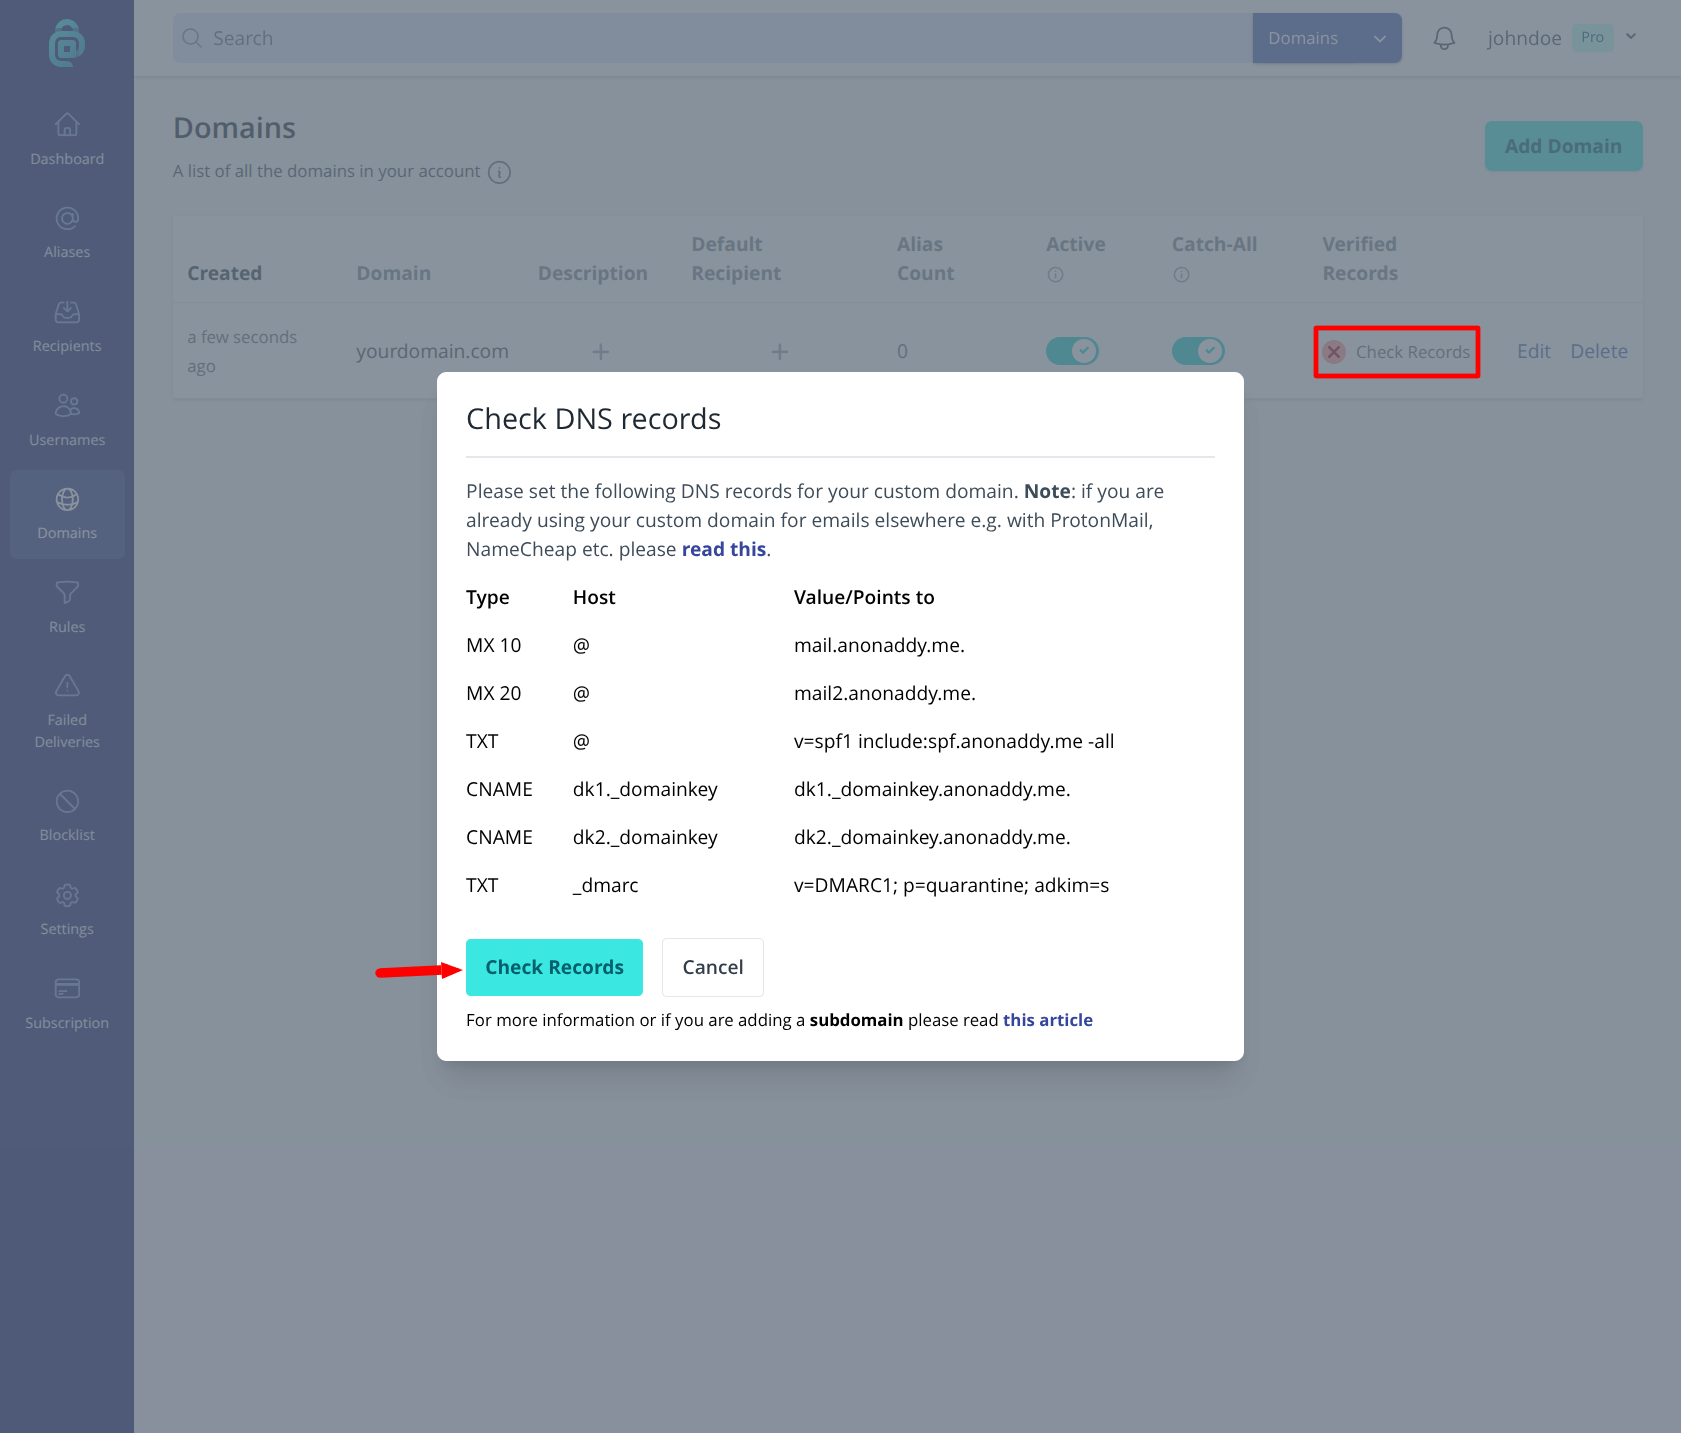Open the 'read this' link
This screenshot has height=1433, width=1681.
pos(724,549)
